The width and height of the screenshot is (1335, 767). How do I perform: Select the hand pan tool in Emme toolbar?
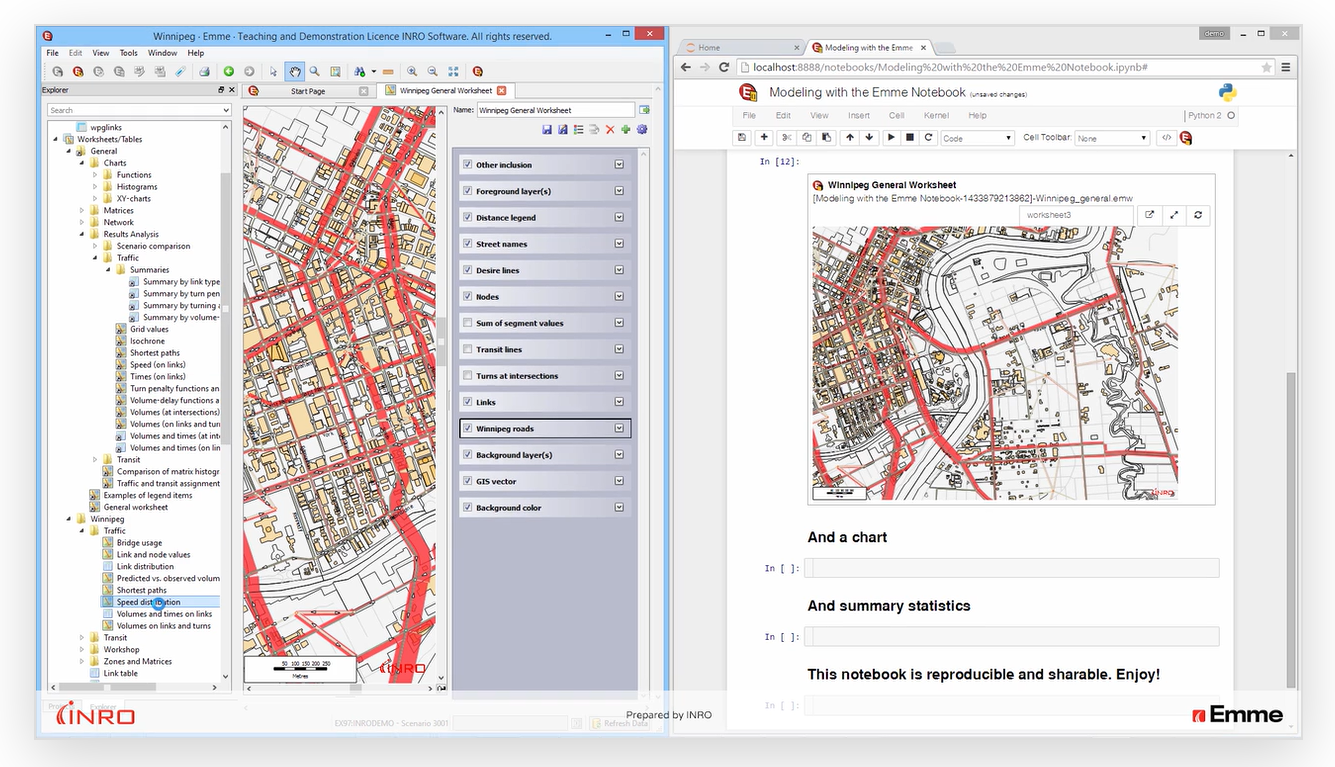294,71
